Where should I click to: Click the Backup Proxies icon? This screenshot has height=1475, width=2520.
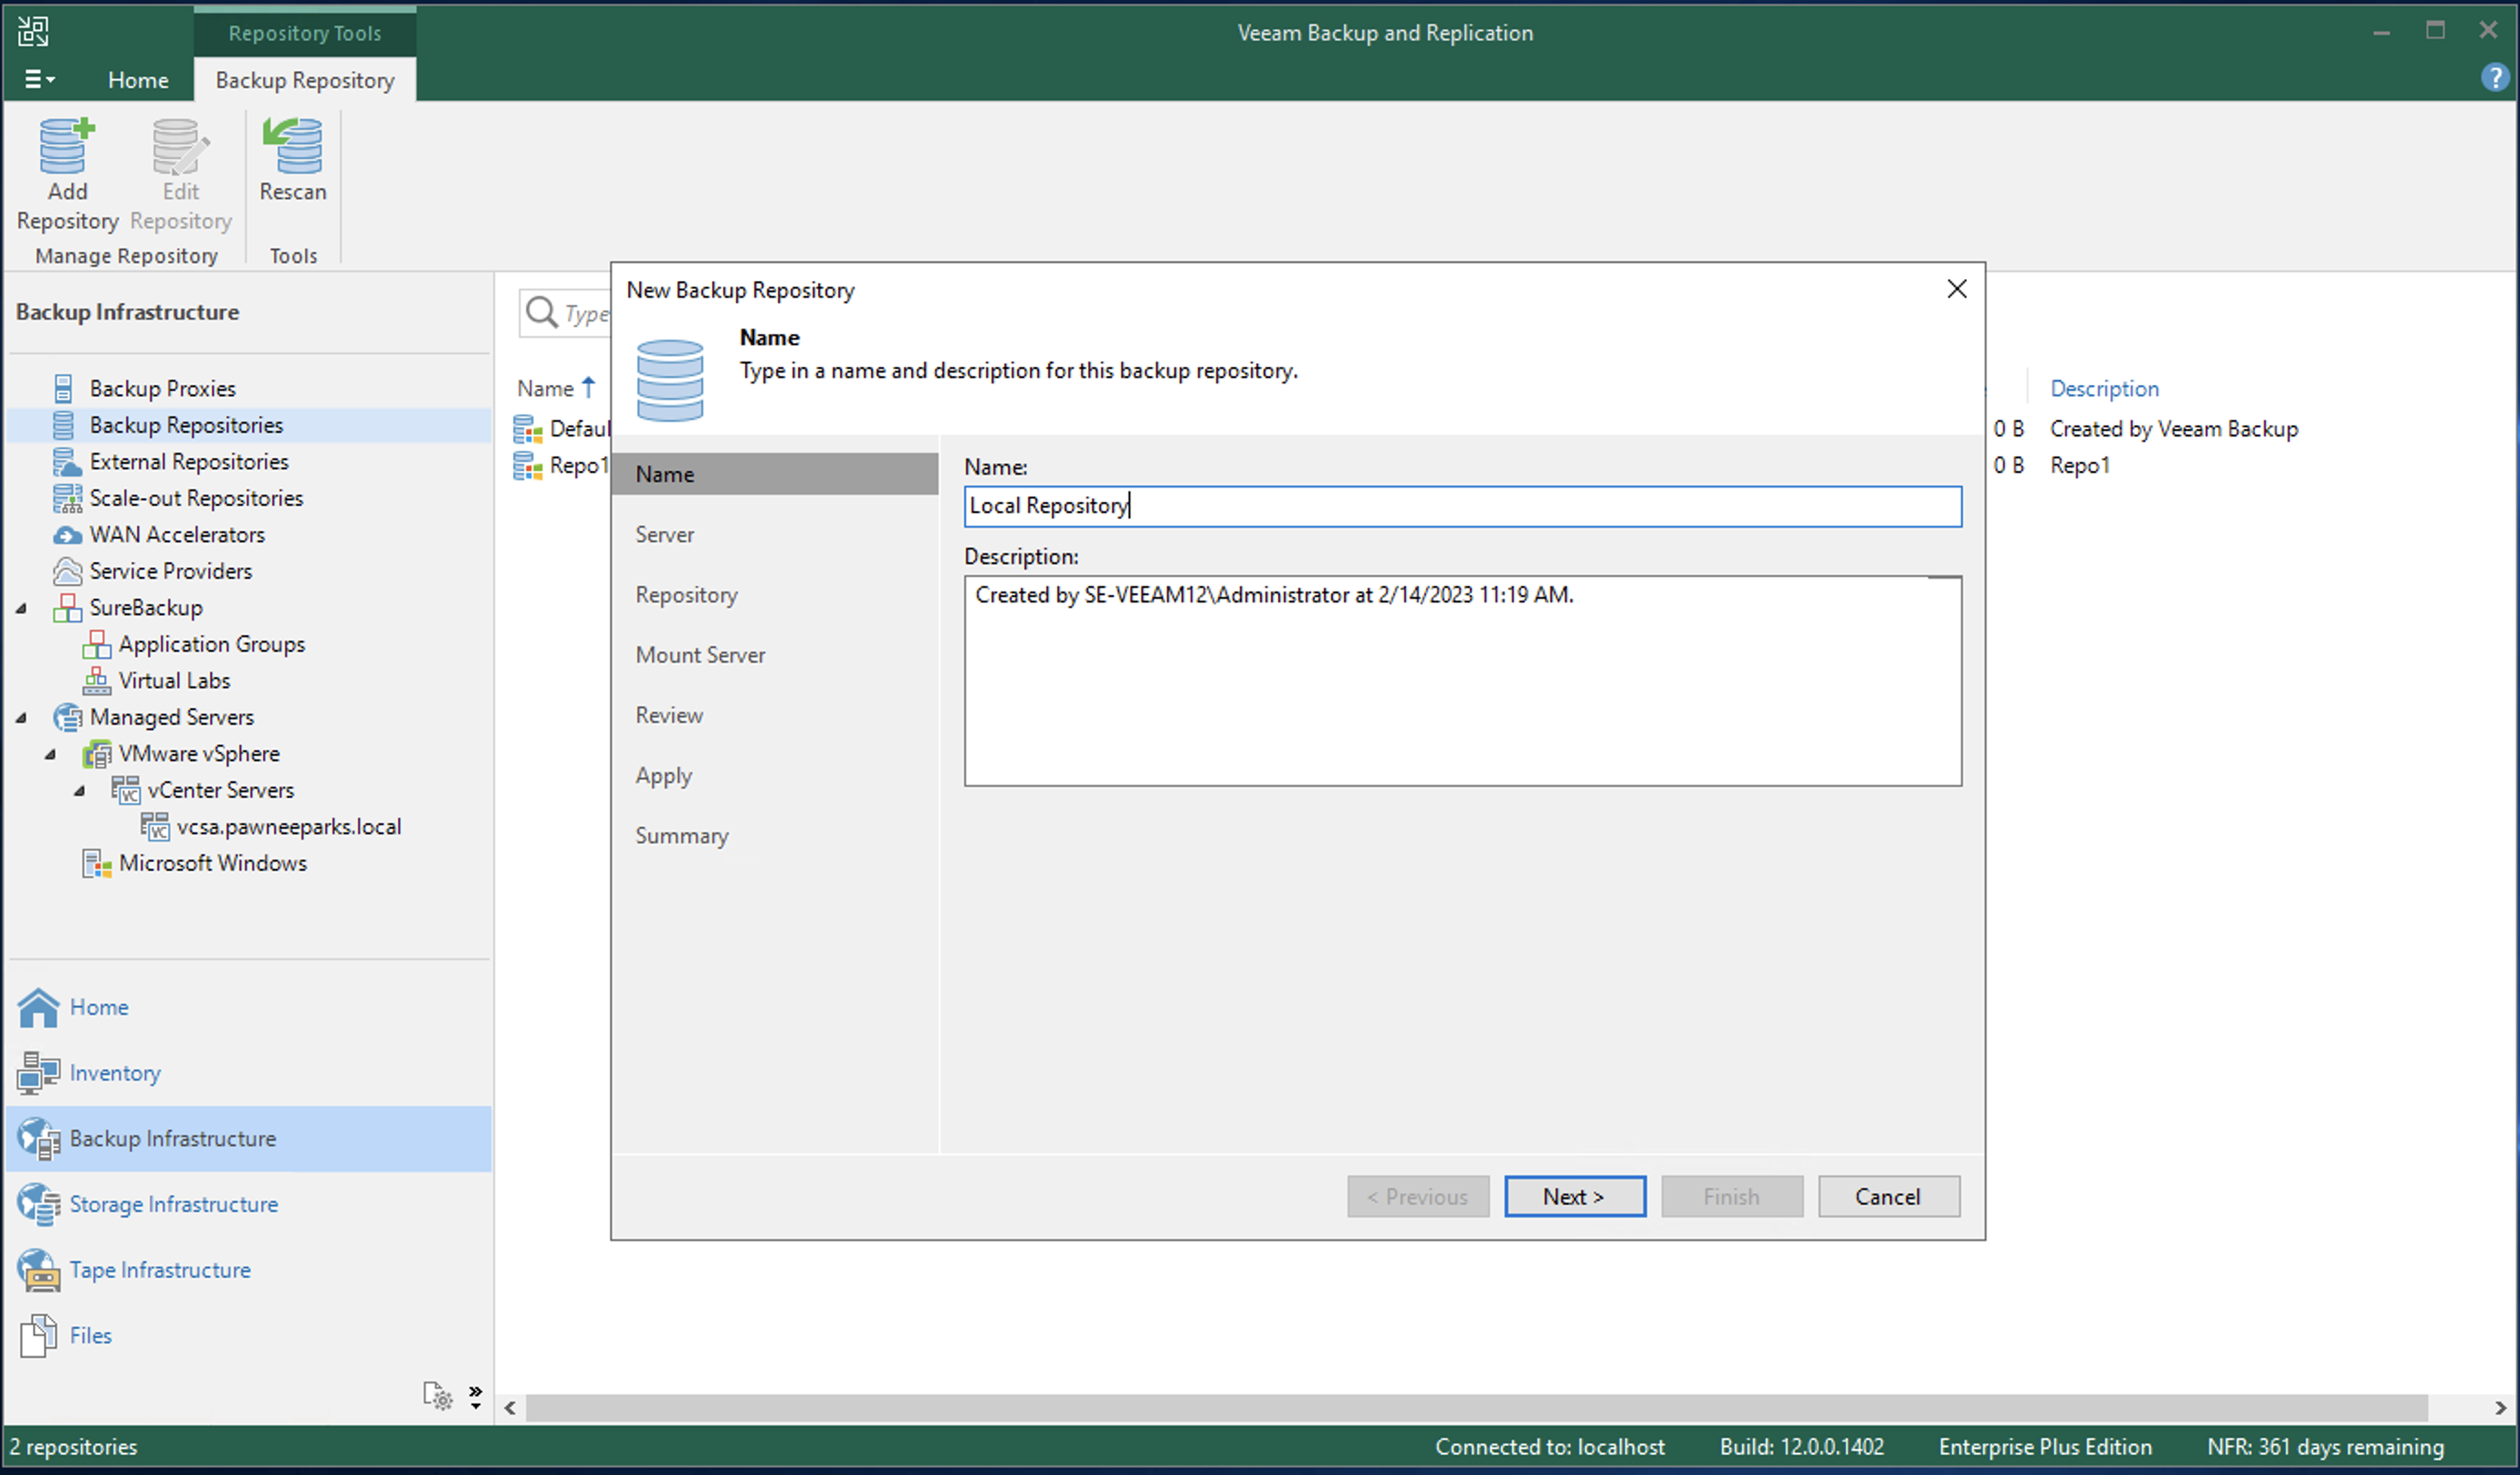click(x=63, y=388)
